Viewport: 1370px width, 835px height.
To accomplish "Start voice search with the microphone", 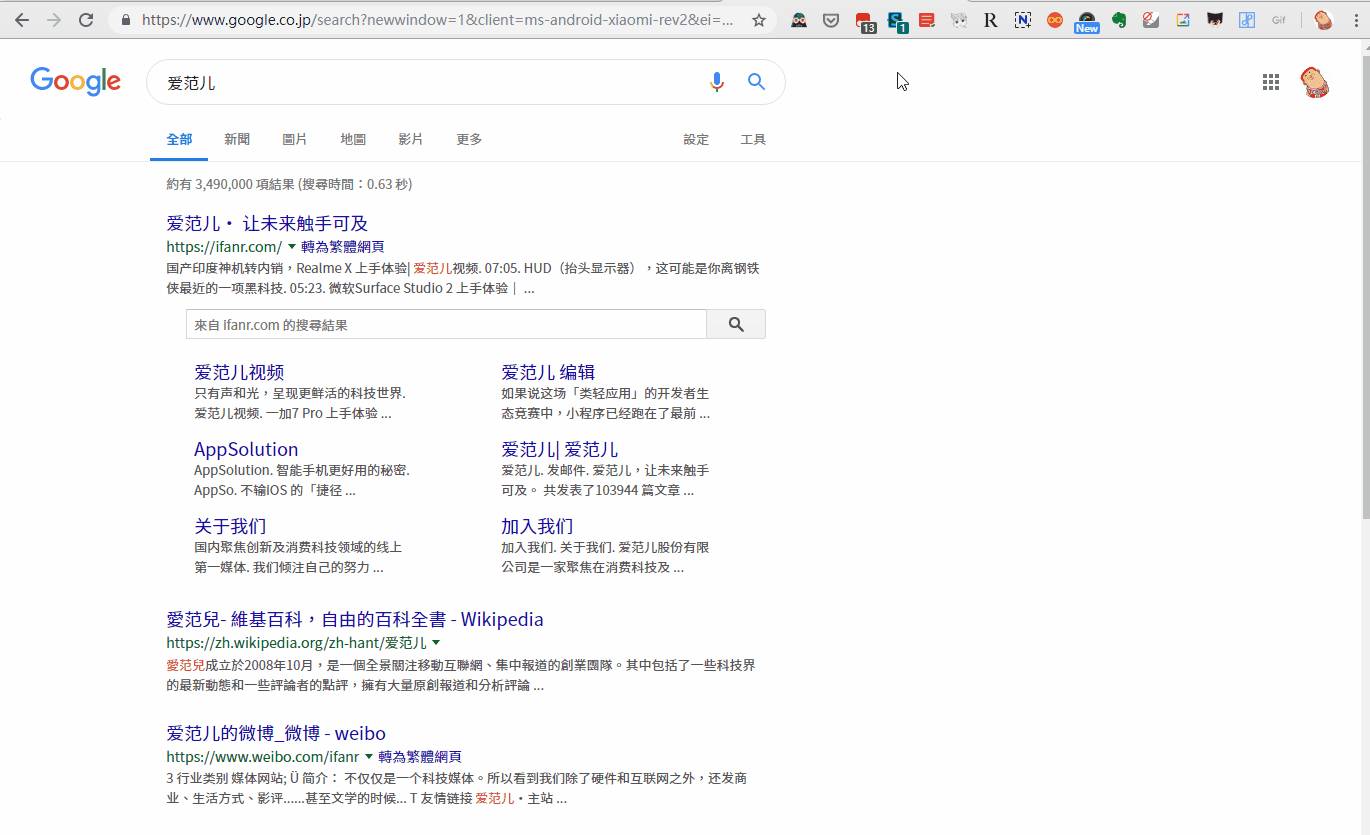I will click(717, 82).
